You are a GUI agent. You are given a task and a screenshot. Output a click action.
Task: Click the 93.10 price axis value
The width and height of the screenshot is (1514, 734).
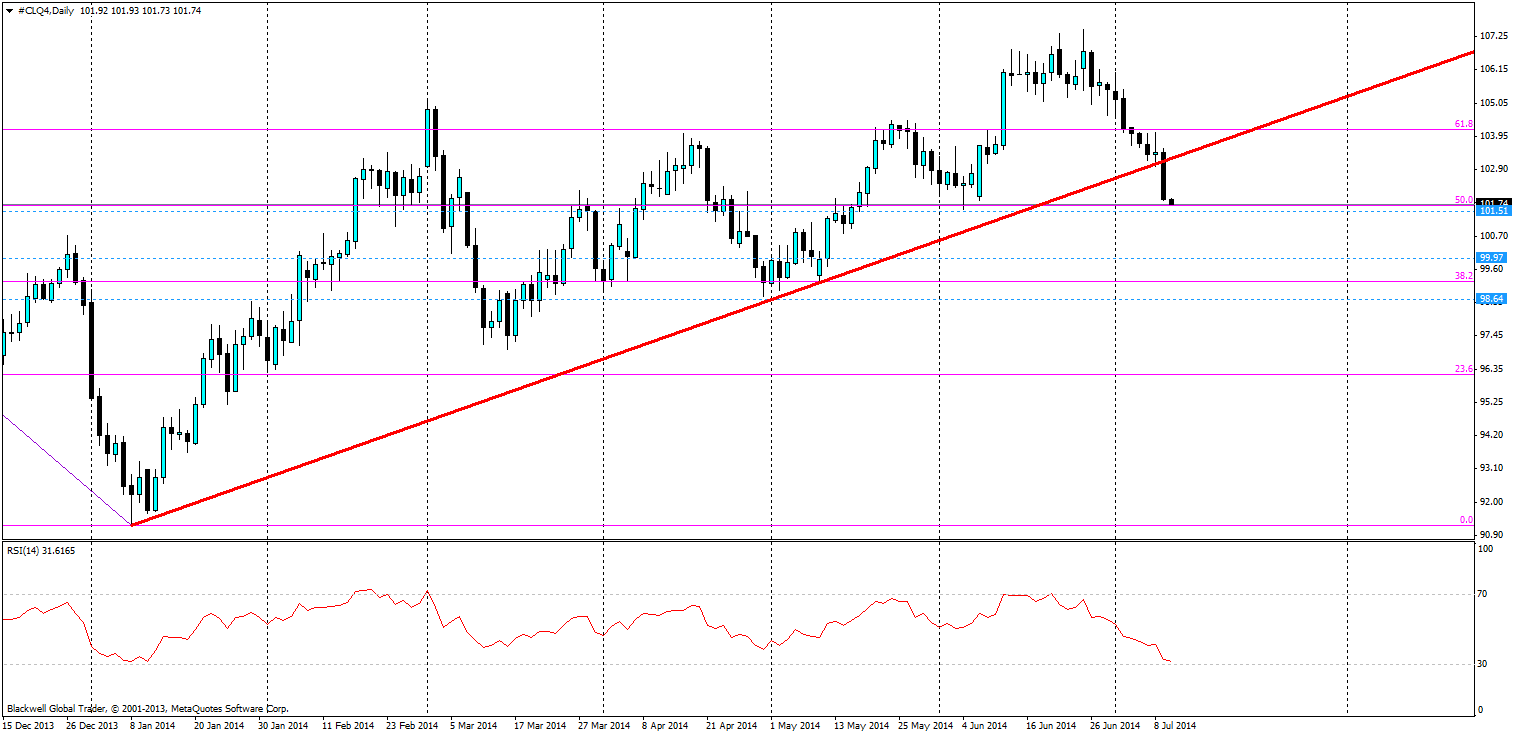pyautogui.click(x=1493, y=467)
